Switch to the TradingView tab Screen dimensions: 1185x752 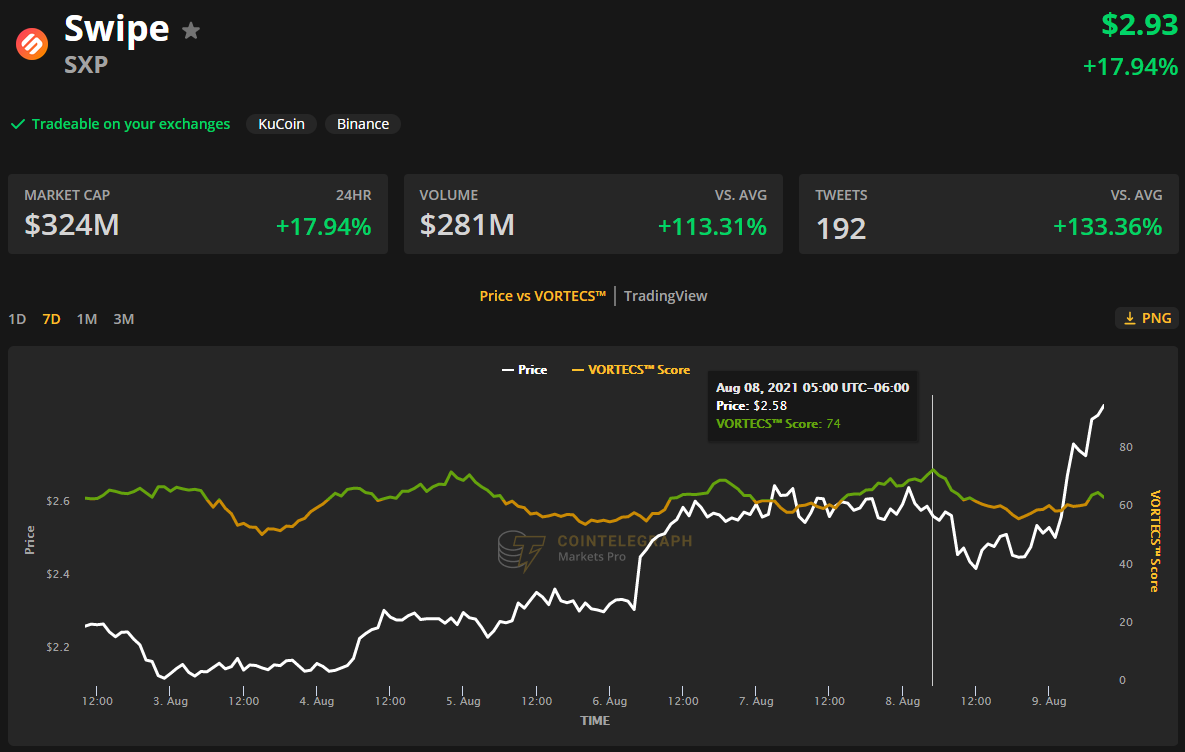[665, 295]
